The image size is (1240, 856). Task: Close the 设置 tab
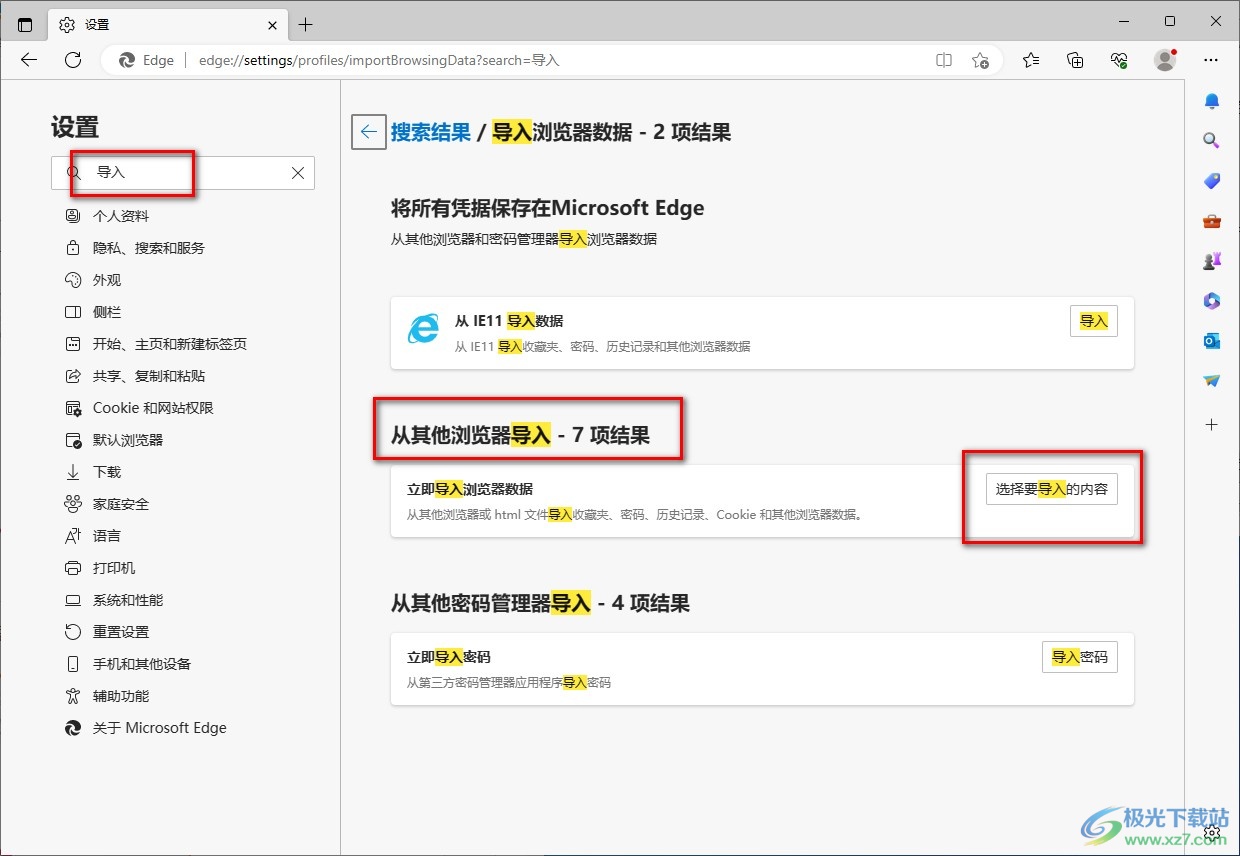click(x=273, y=24)
